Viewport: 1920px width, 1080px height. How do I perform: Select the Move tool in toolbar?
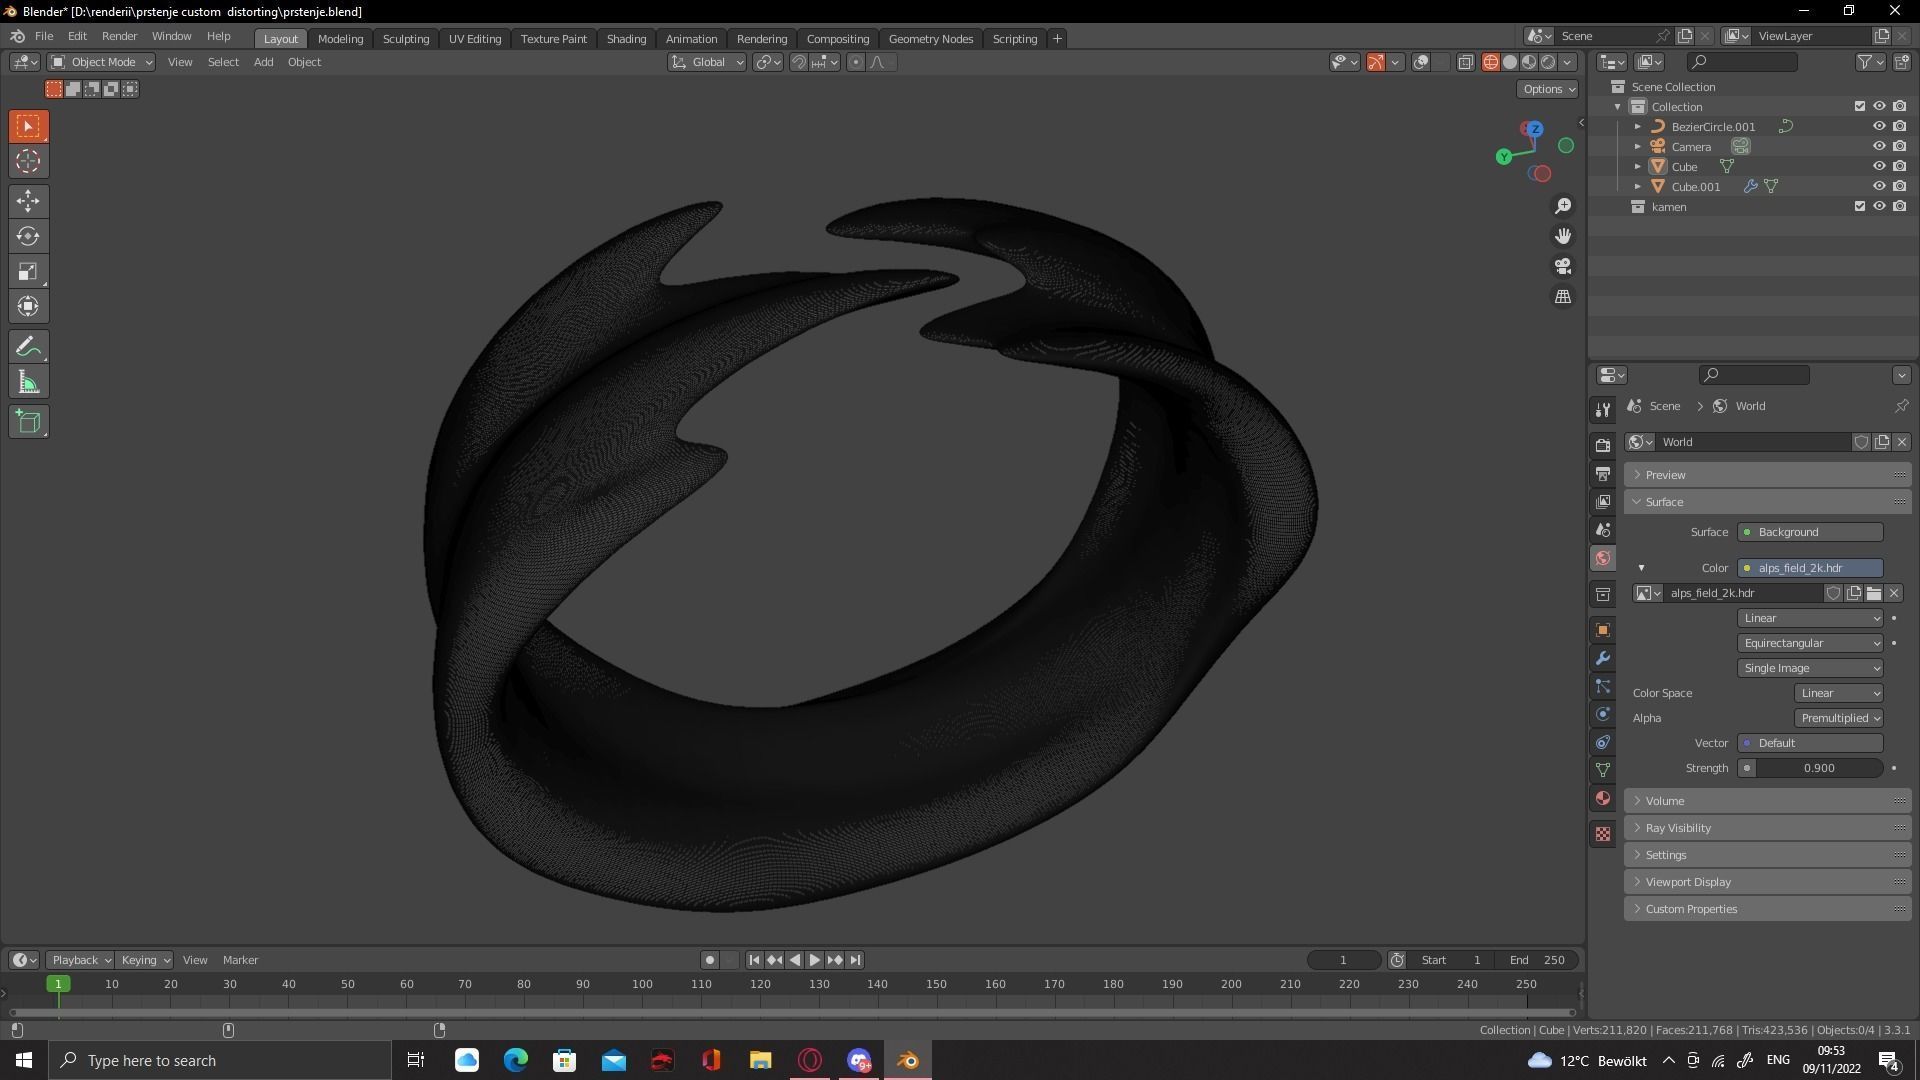28,201
